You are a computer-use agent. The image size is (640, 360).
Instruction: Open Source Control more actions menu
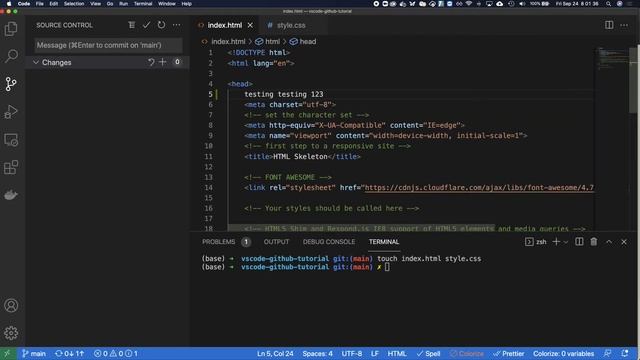[x=176, y=25]
